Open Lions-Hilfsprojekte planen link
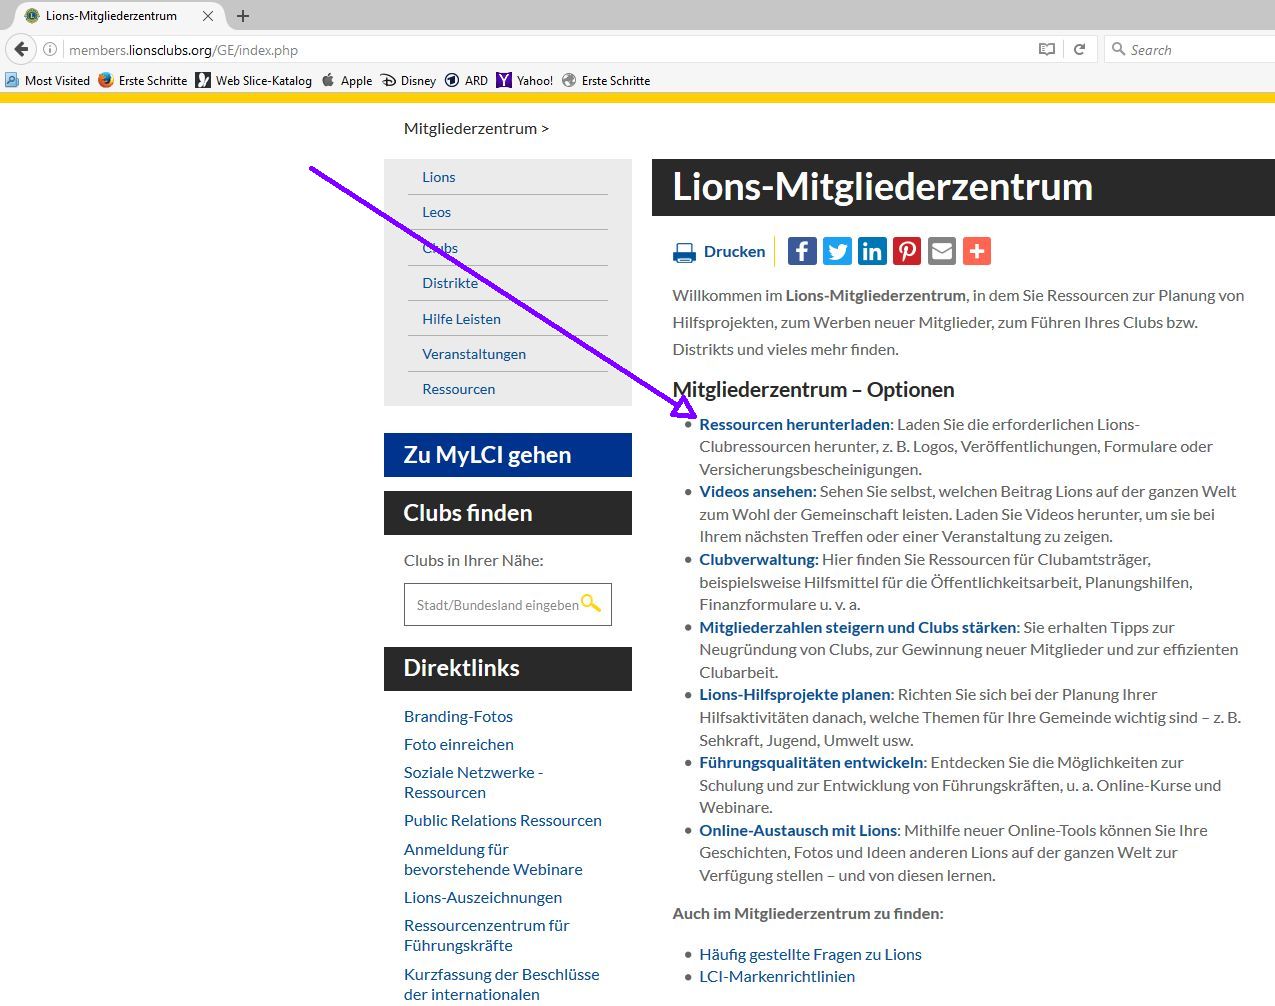Screen dimensions: 1275x1006 795,694
